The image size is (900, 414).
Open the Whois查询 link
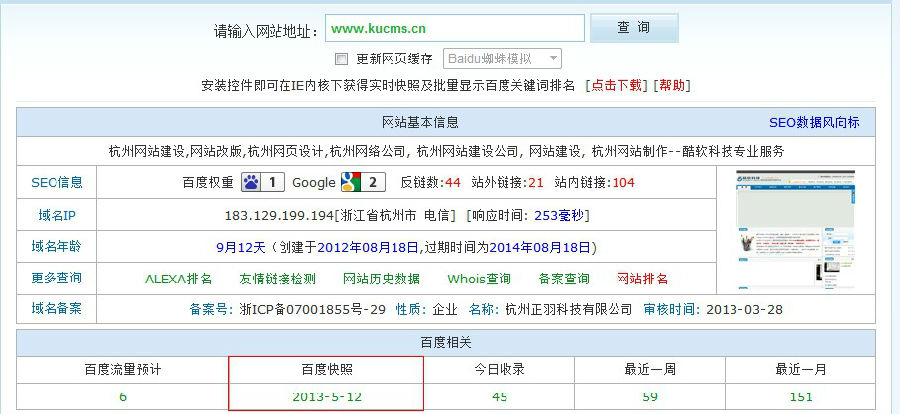(x=479, y=279)
